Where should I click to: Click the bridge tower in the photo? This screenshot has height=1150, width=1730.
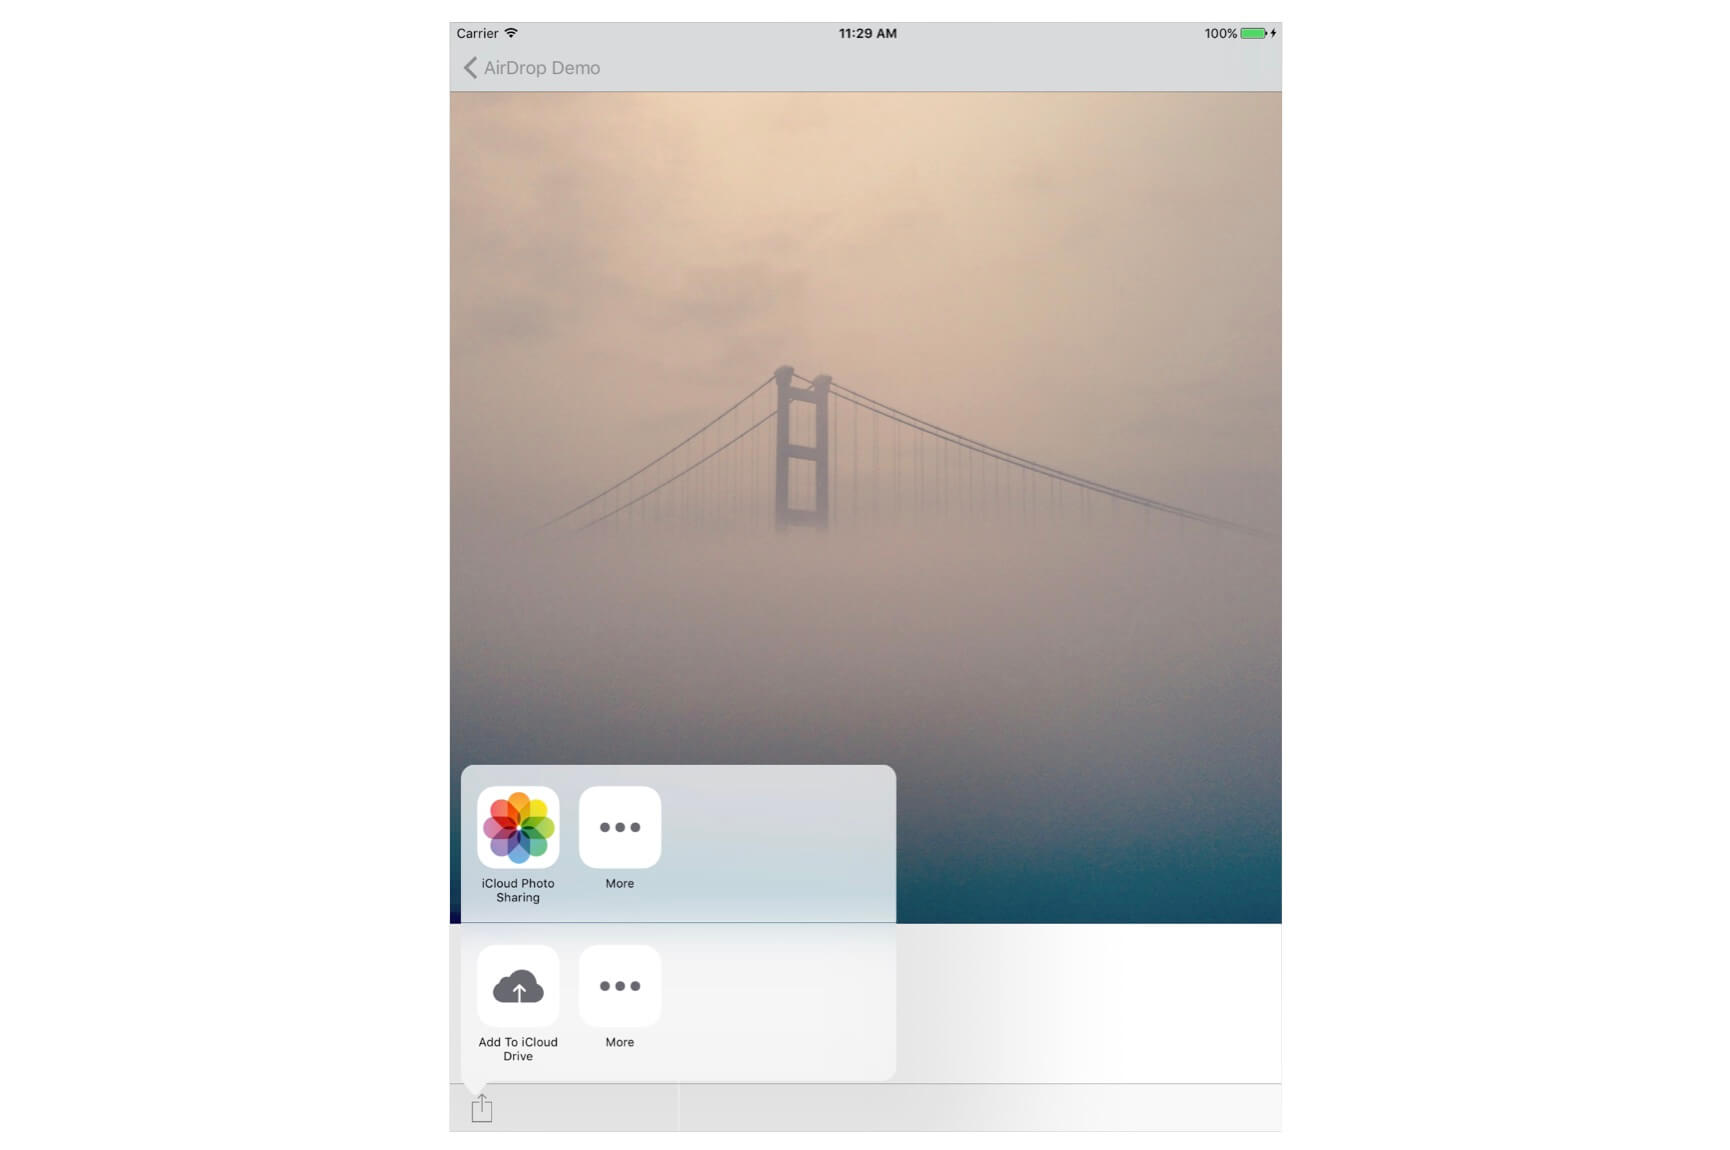pos(802,450)
